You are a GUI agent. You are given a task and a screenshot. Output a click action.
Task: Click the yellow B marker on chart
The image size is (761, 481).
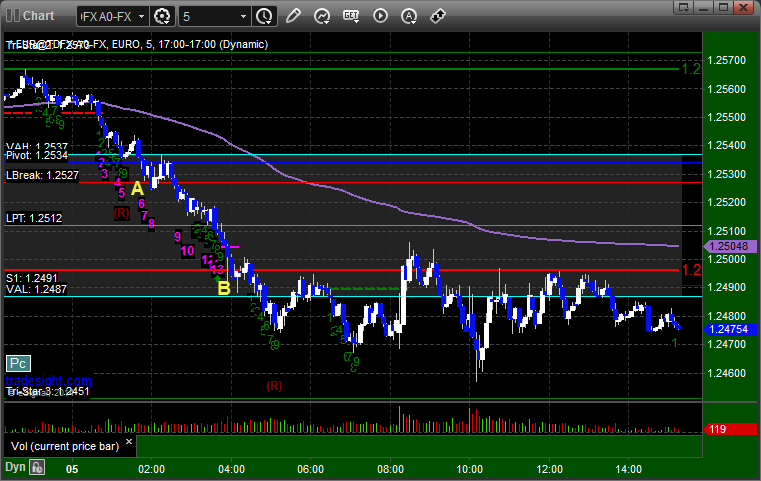pyautogui.click(x=223, y=288)
